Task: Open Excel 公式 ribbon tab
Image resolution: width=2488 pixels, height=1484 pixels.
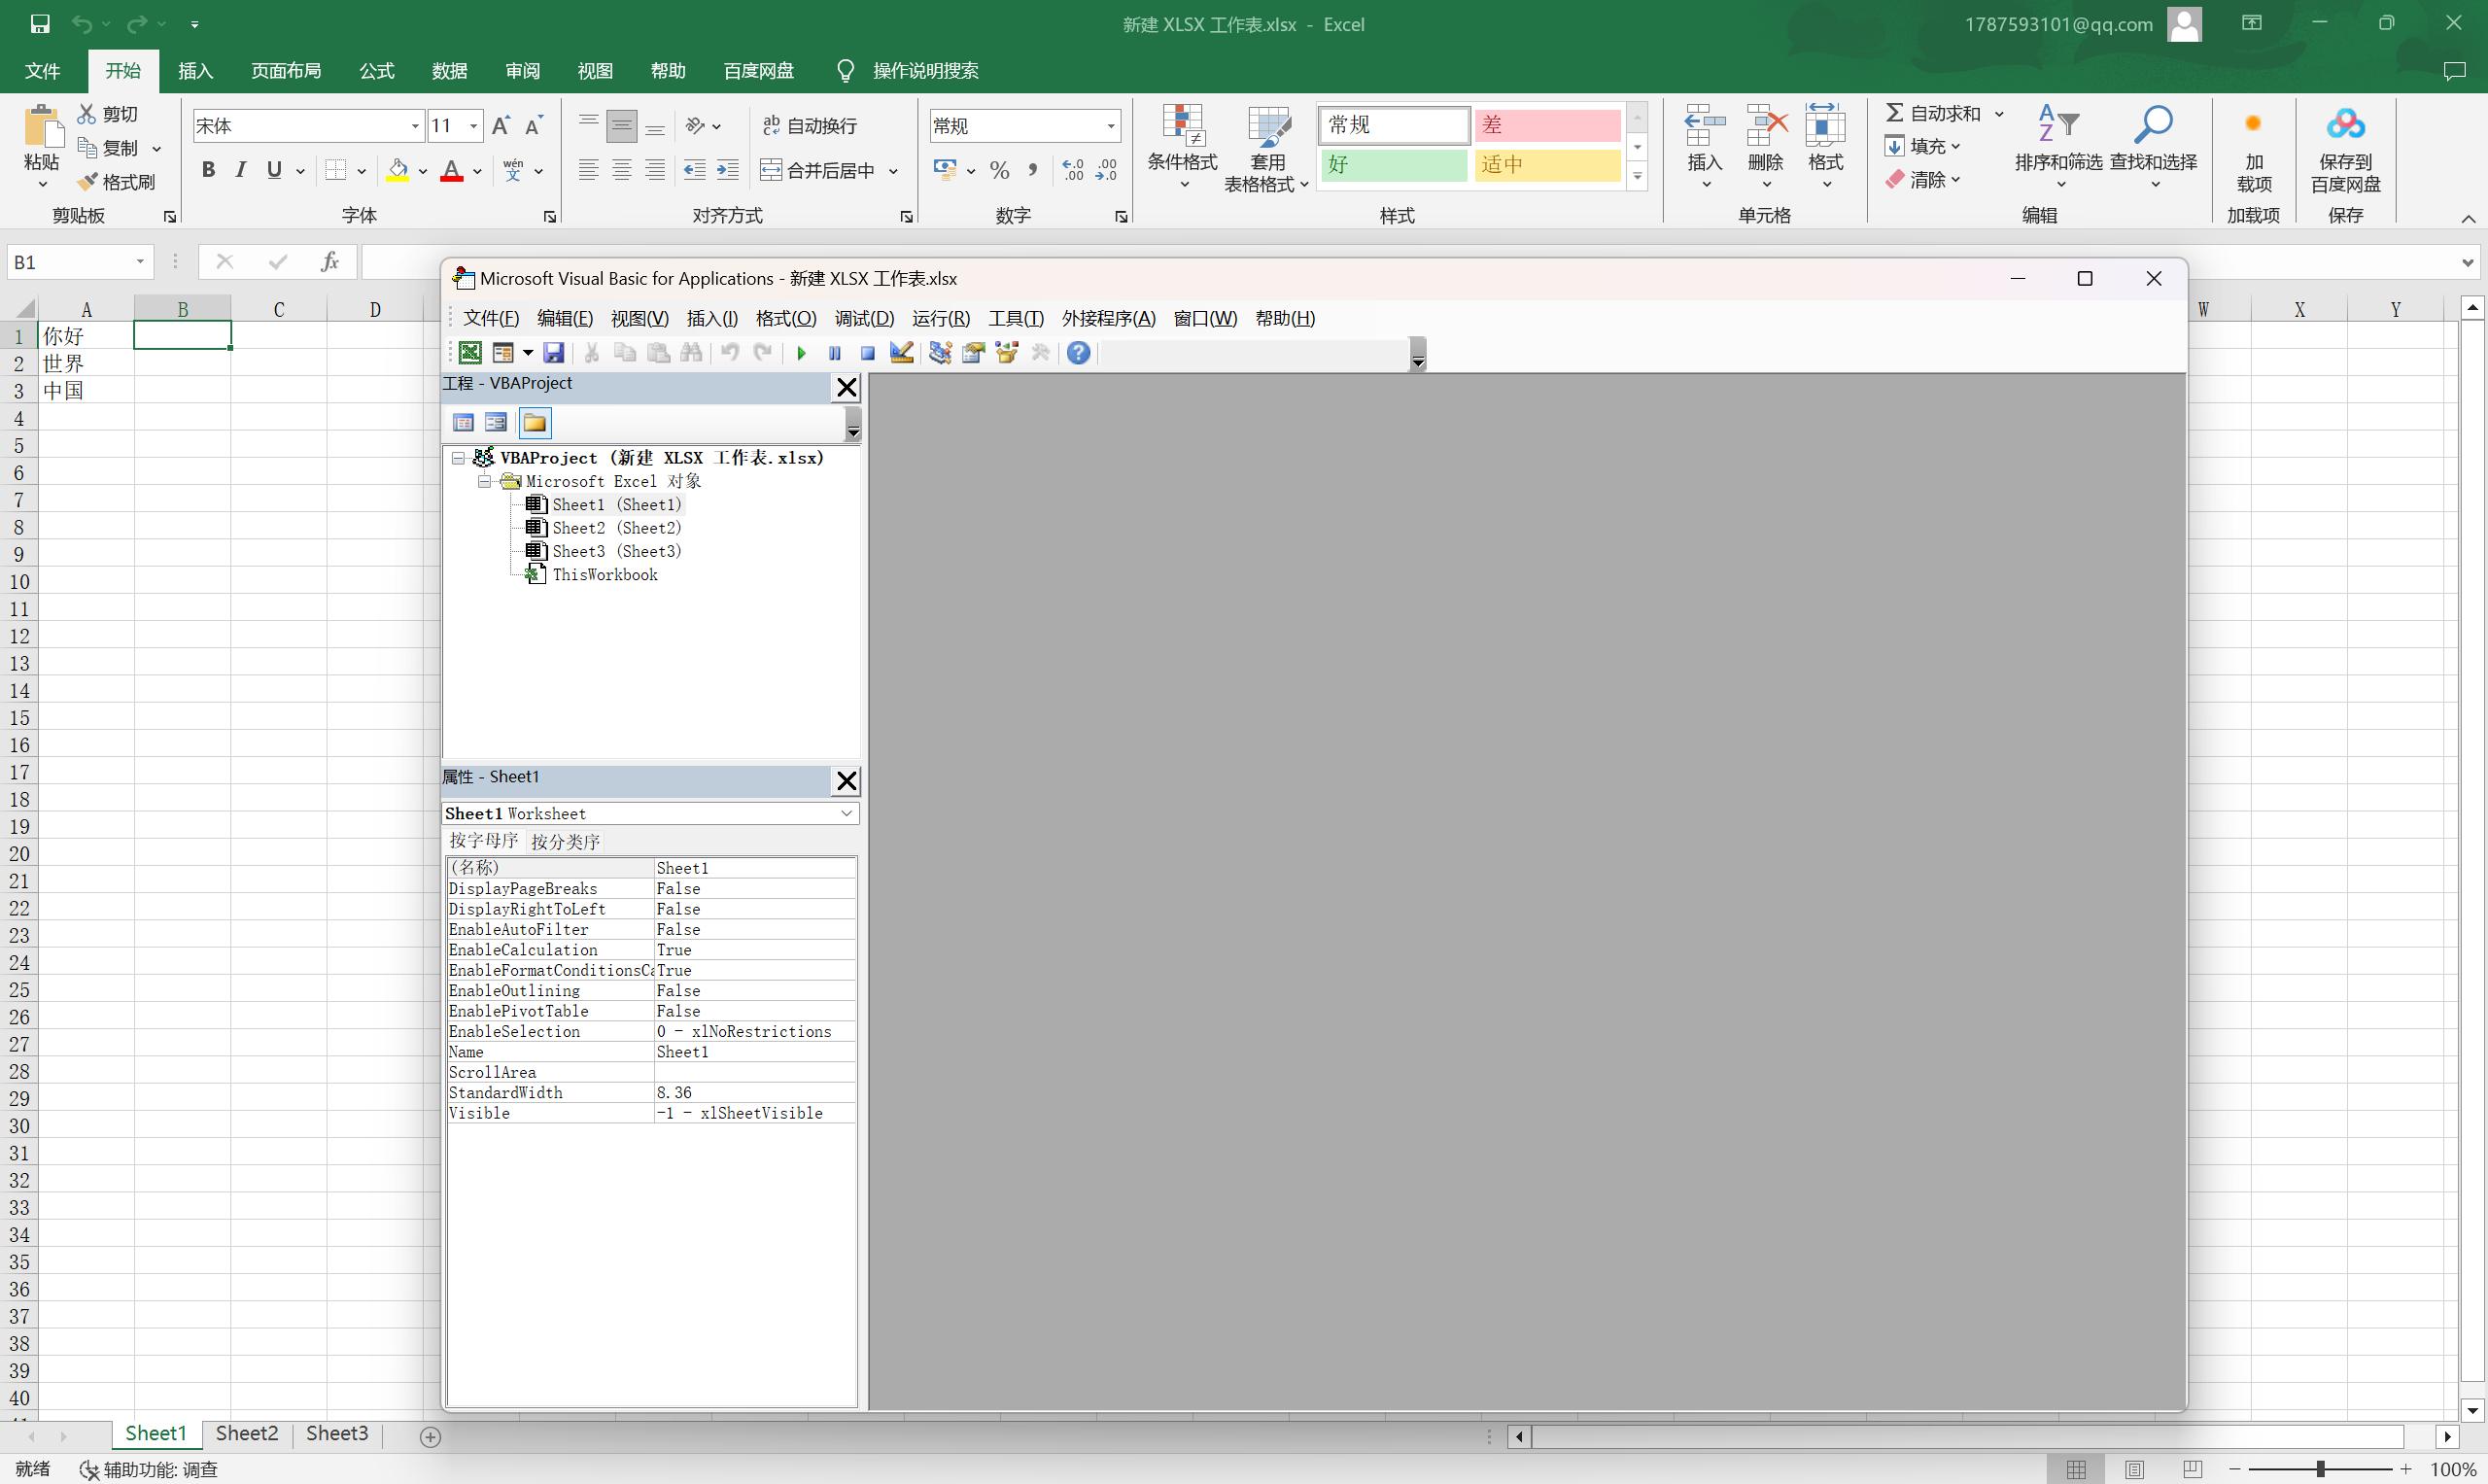Action: 376,71
